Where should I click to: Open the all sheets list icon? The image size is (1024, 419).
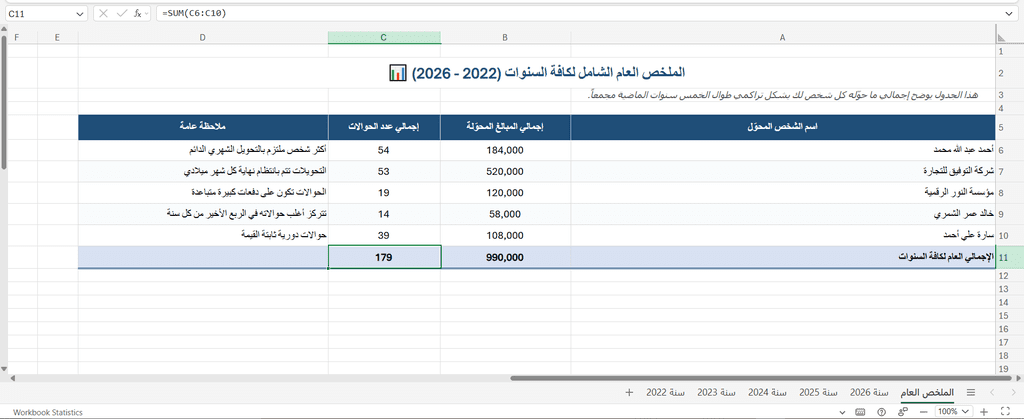(x=971, y=392)
